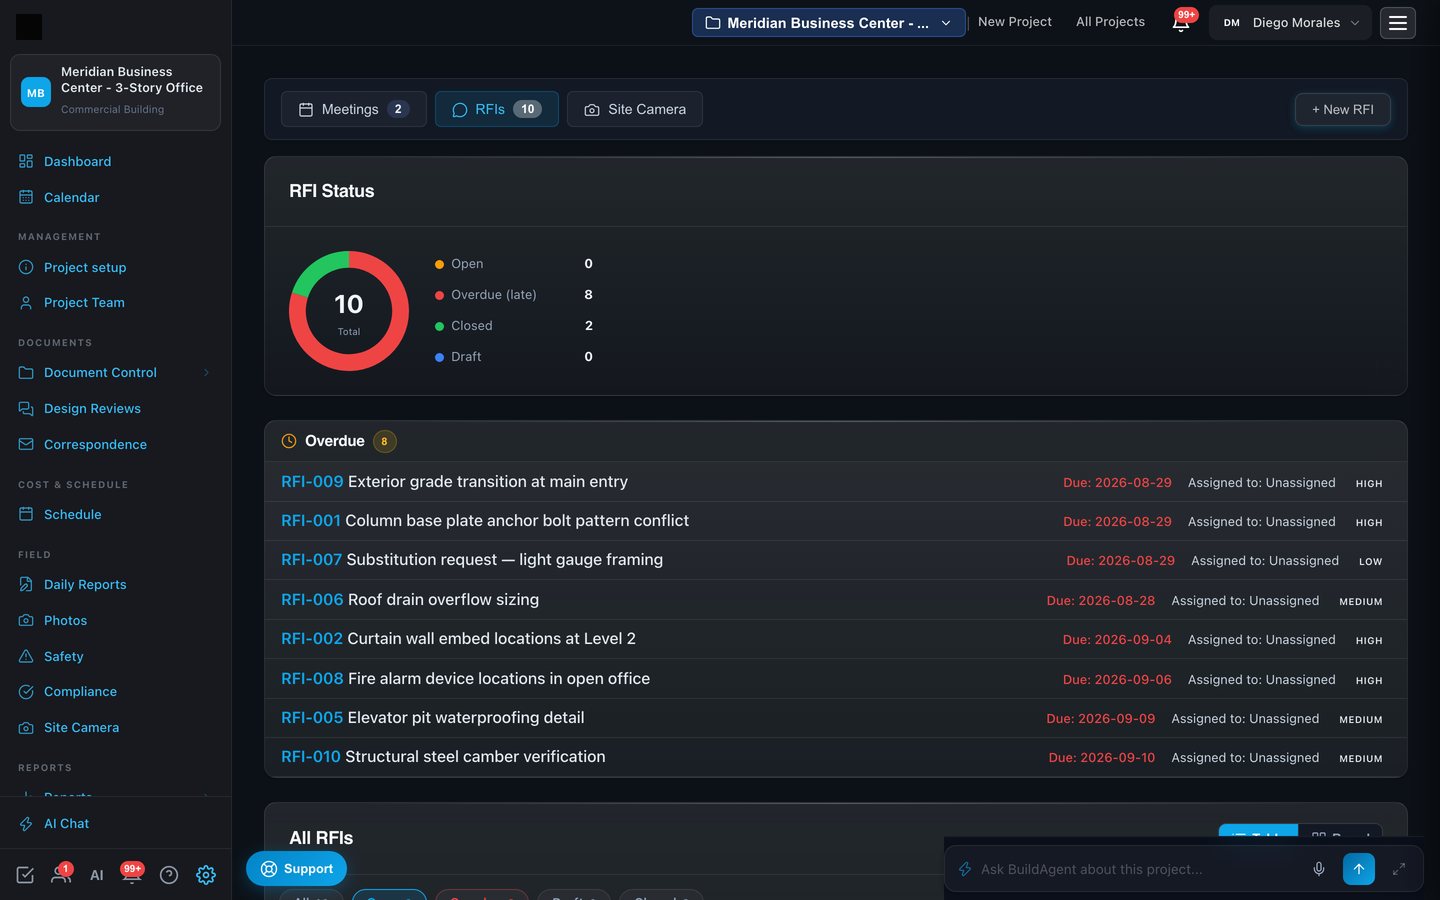
Task: Click the MB project avatar in sidebar
Action: click(36, 92)
